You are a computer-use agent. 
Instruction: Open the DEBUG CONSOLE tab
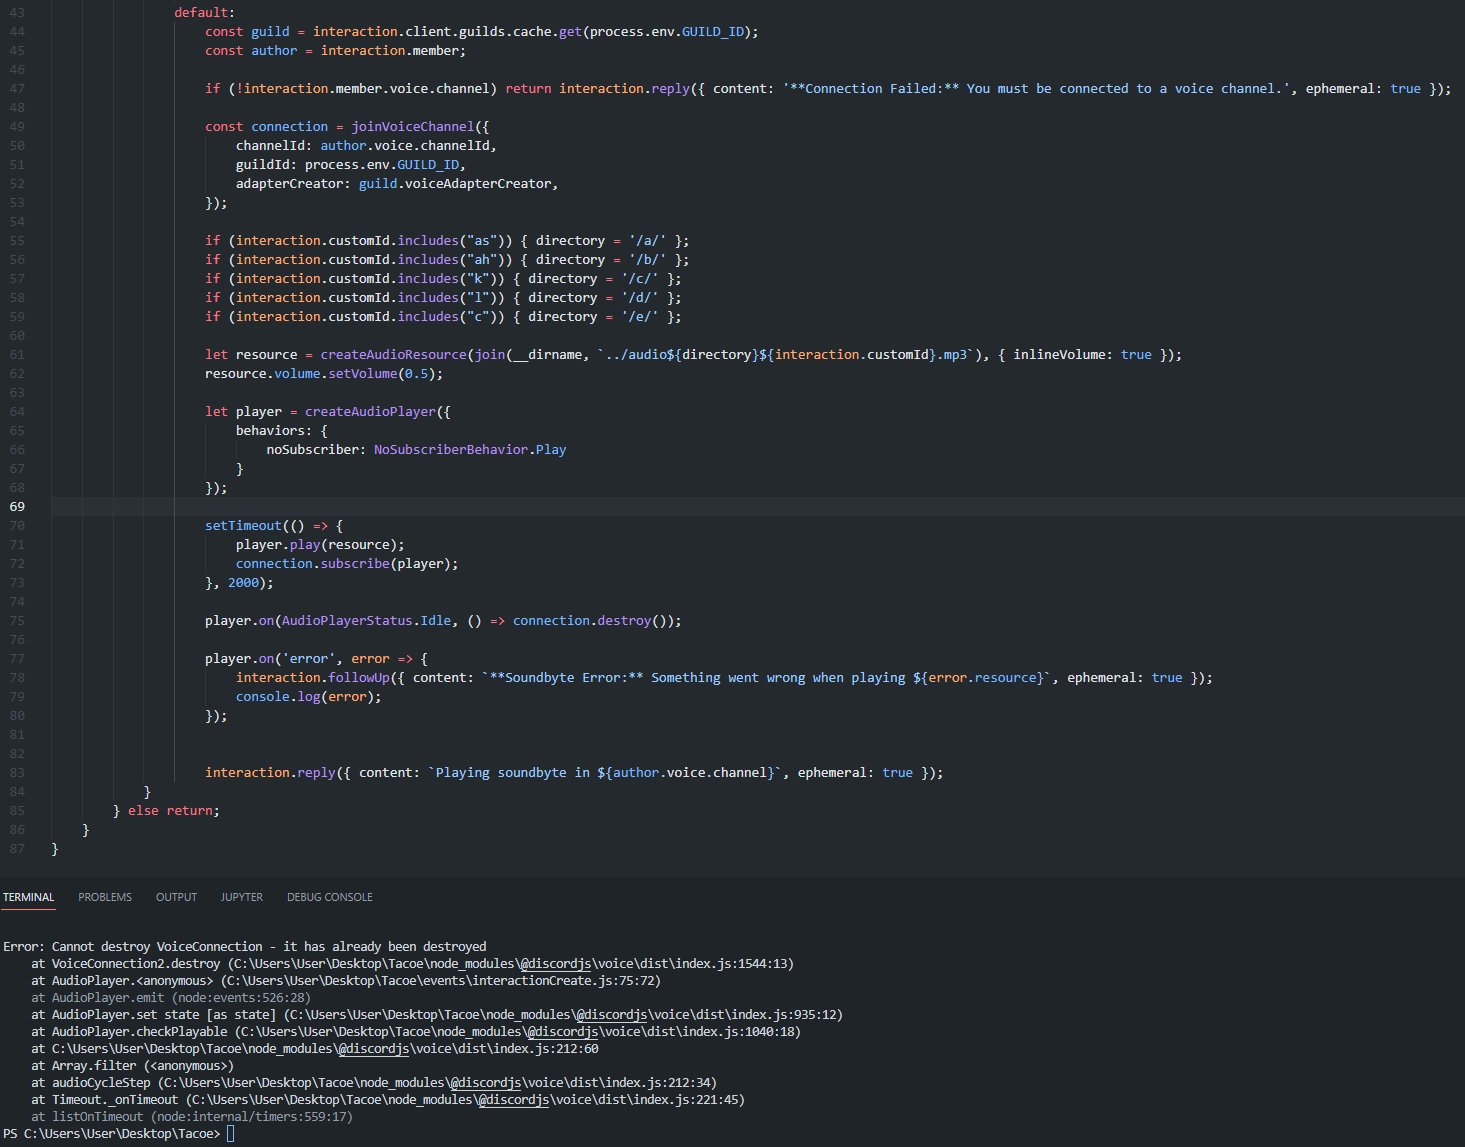pos(329,897)
